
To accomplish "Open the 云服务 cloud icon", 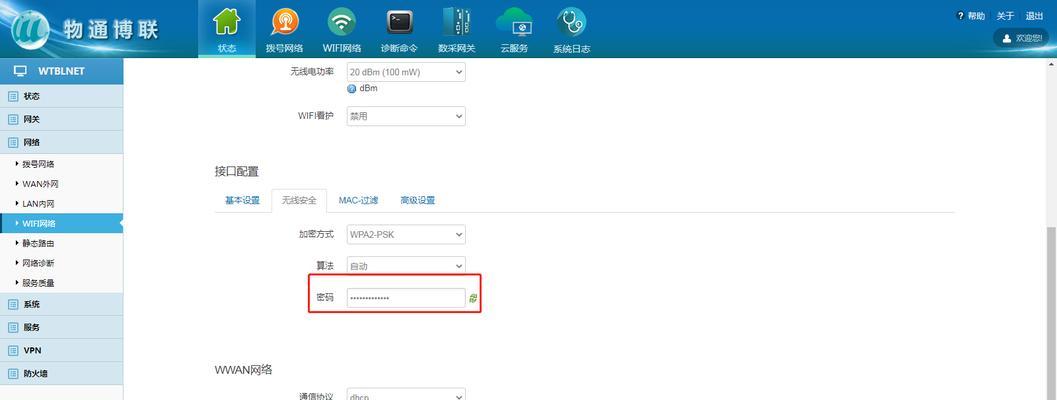I will pyautogui.click(x=514, y=22).
